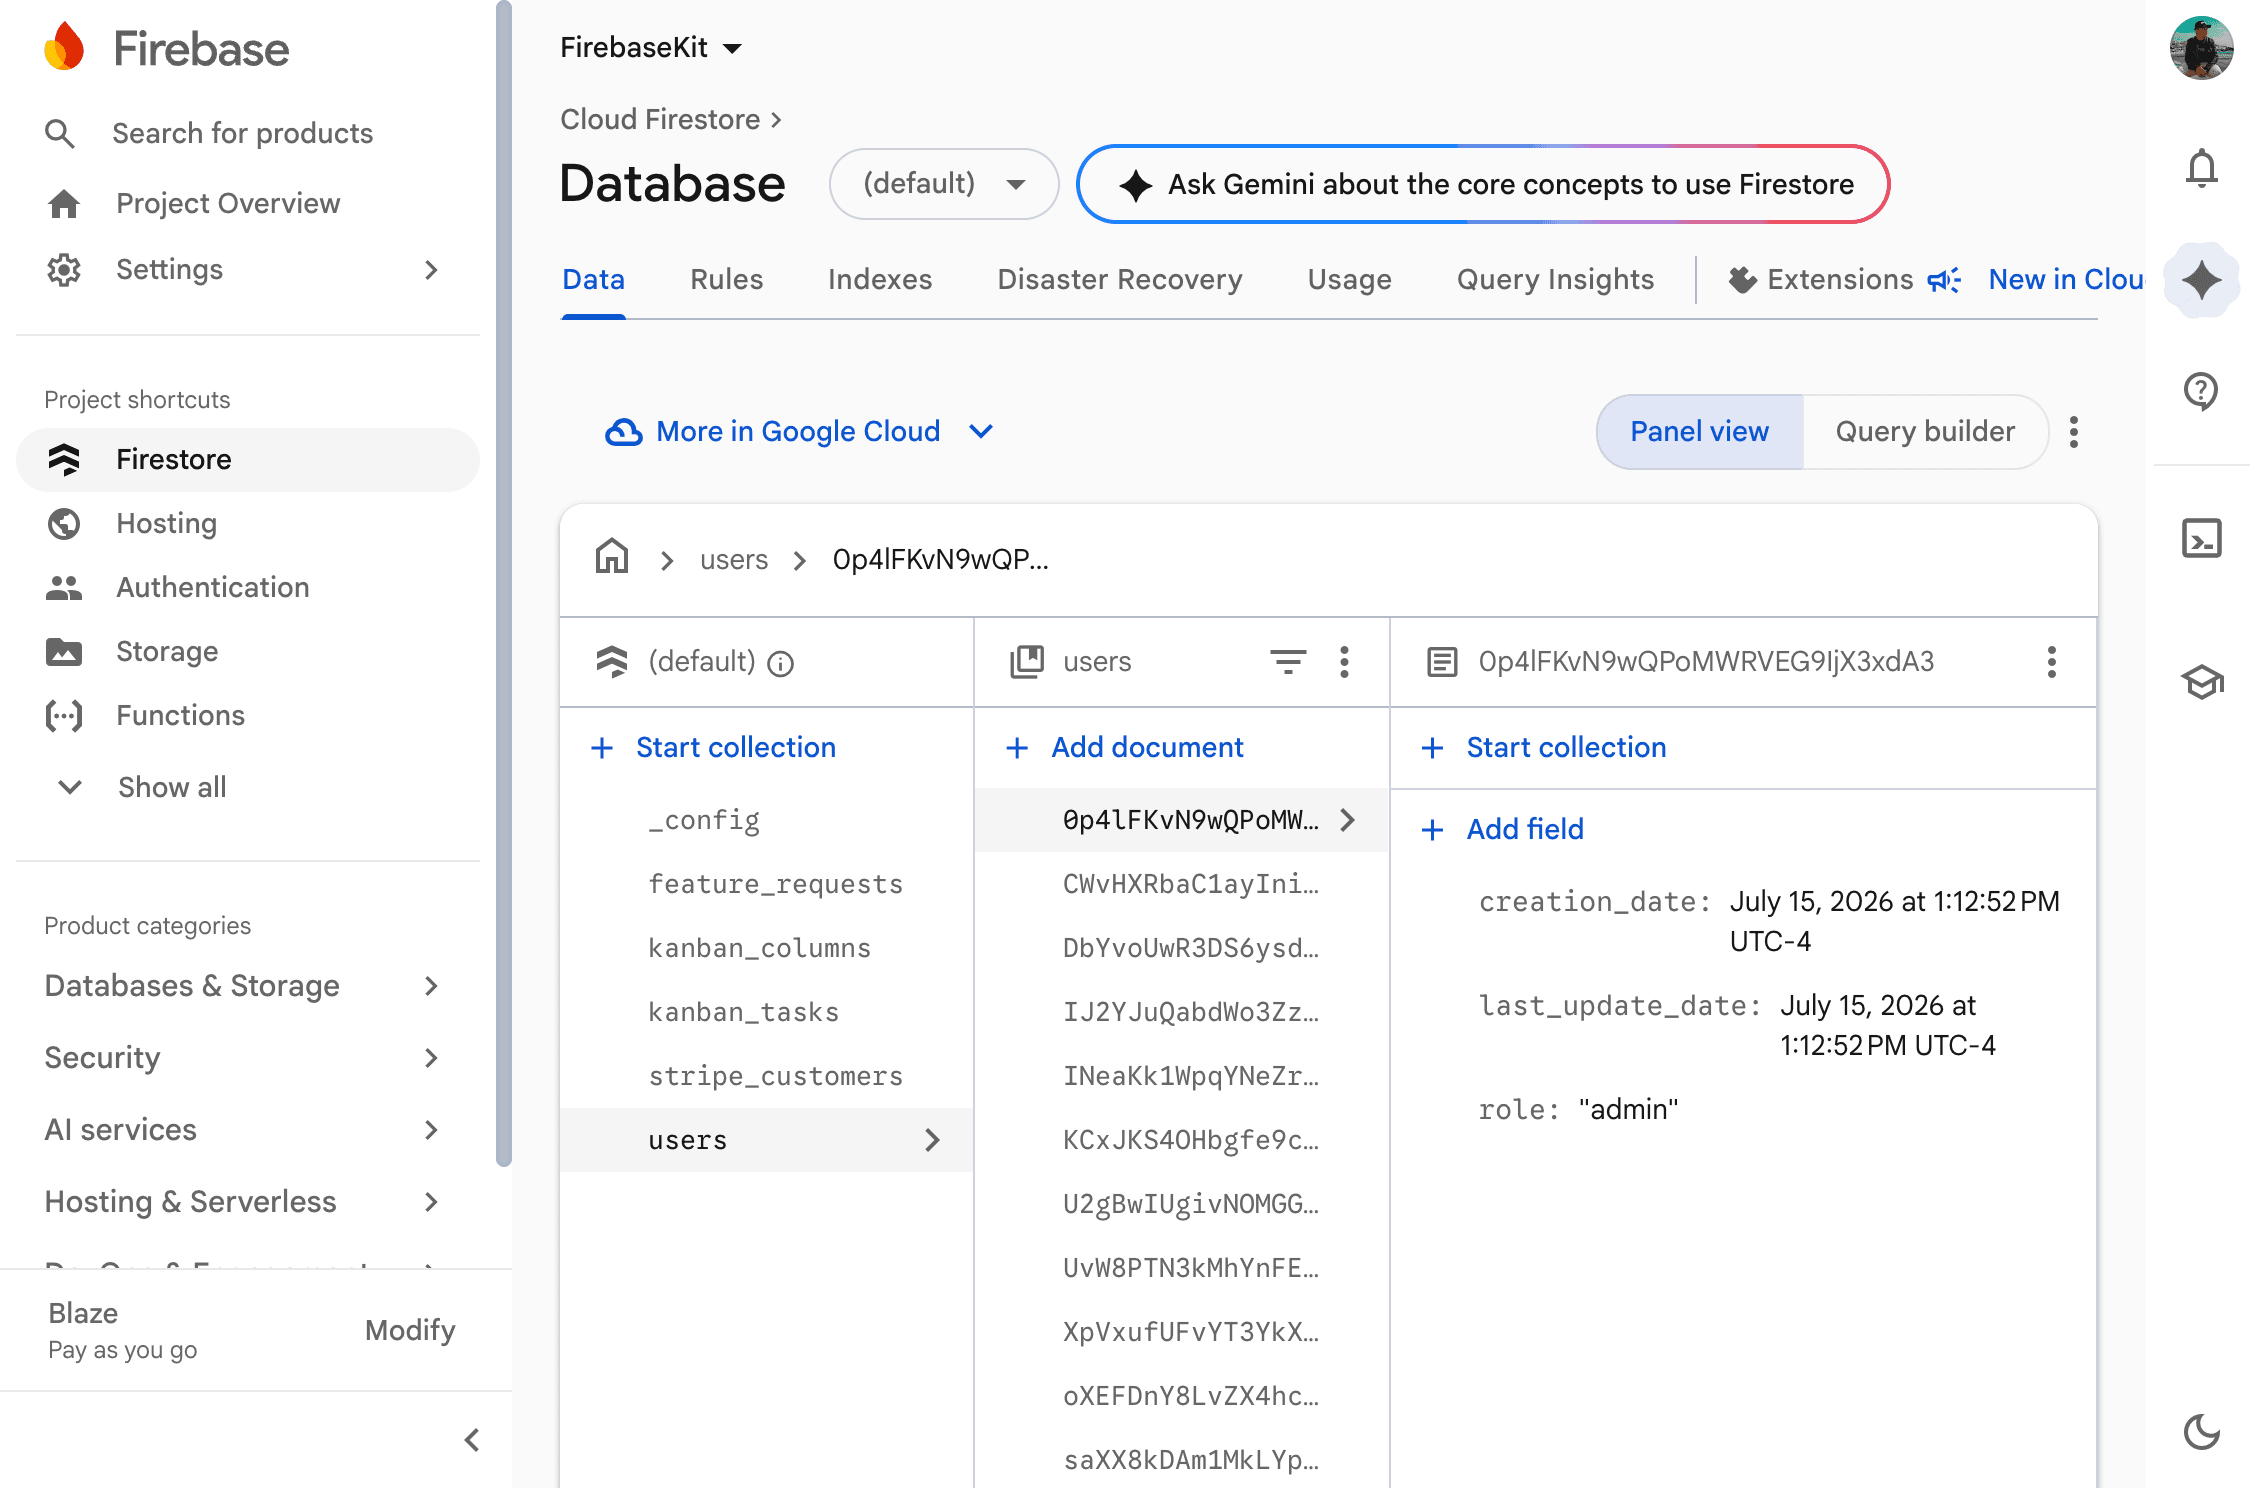The image size is (2258, 1488).
Task: Click info icon next to (default)
Action: (780, 663)
